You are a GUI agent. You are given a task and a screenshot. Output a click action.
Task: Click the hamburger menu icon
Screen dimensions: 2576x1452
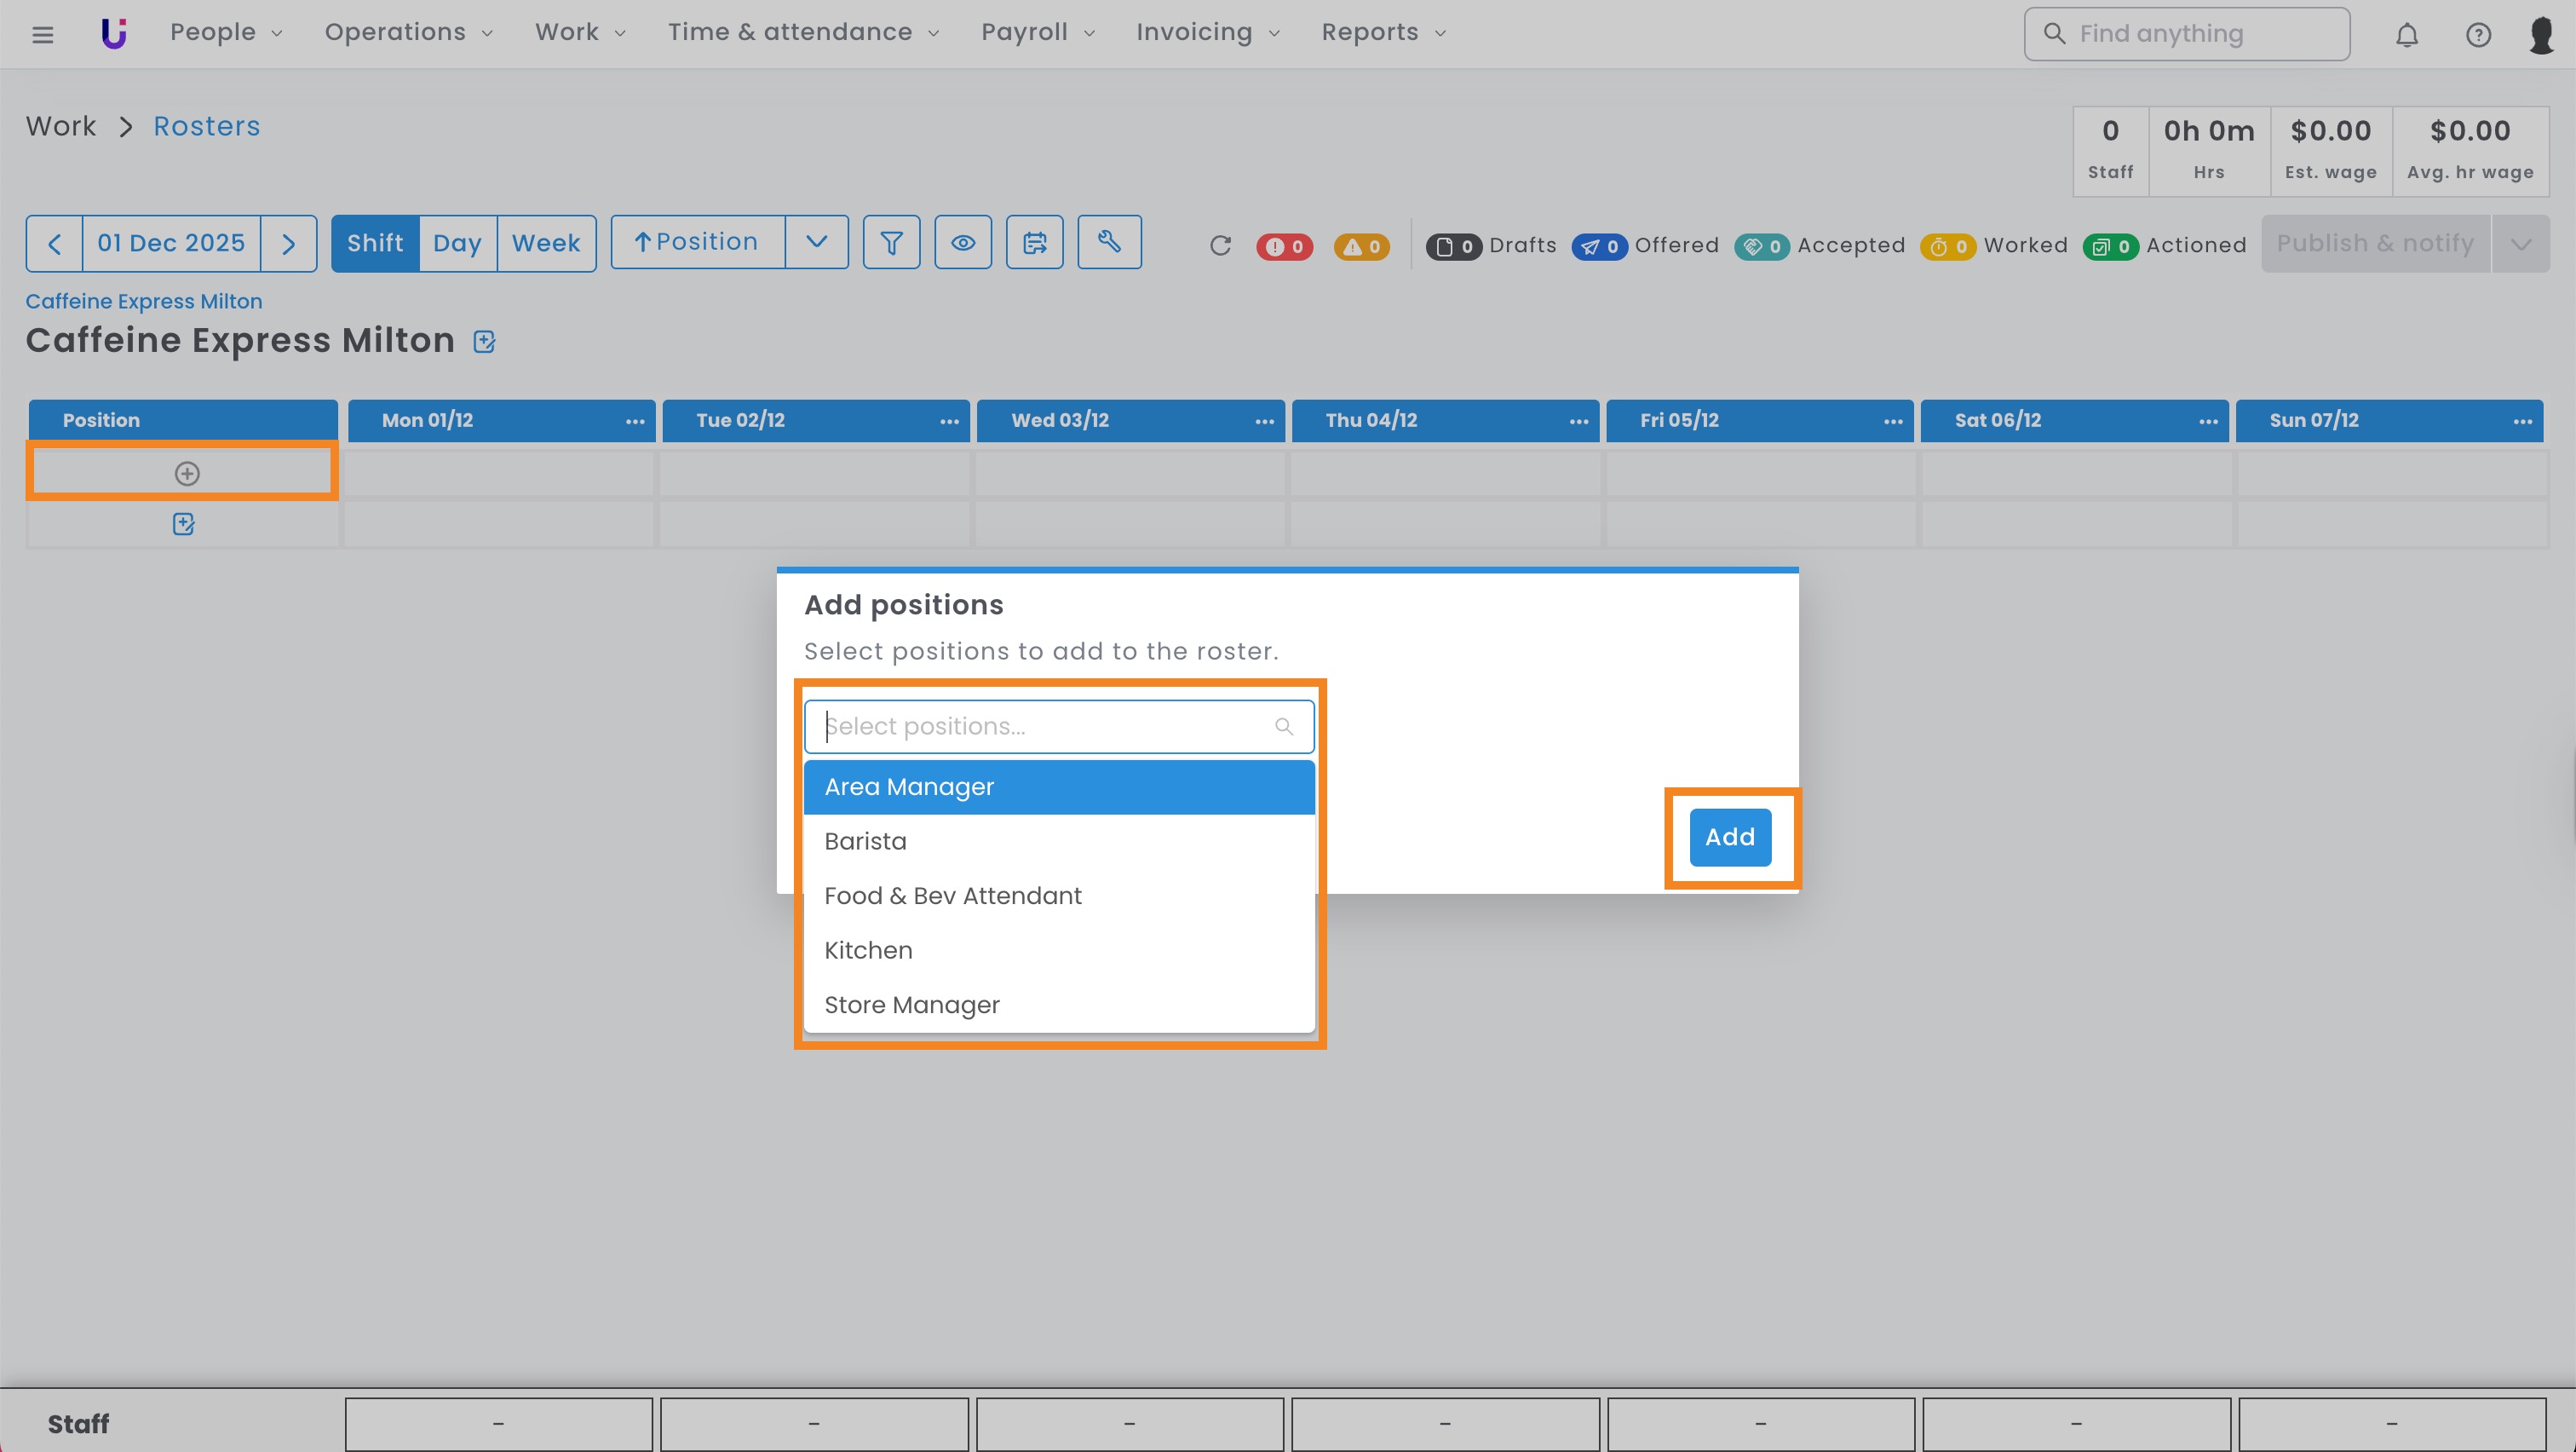tap(42, 35)
